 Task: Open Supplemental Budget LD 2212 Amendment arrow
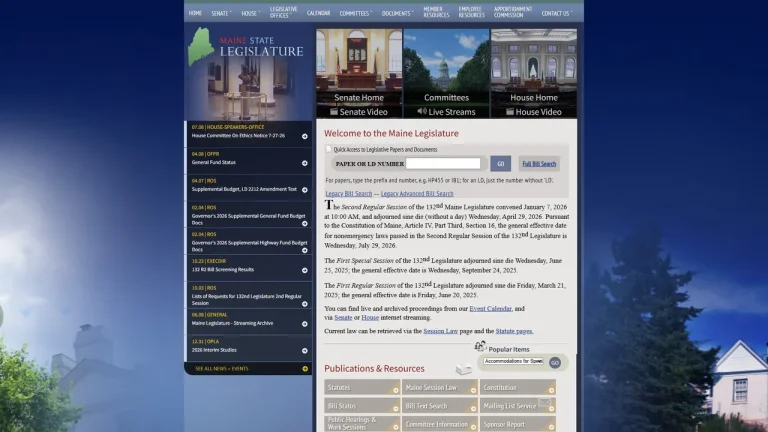(x=305, y=190)
